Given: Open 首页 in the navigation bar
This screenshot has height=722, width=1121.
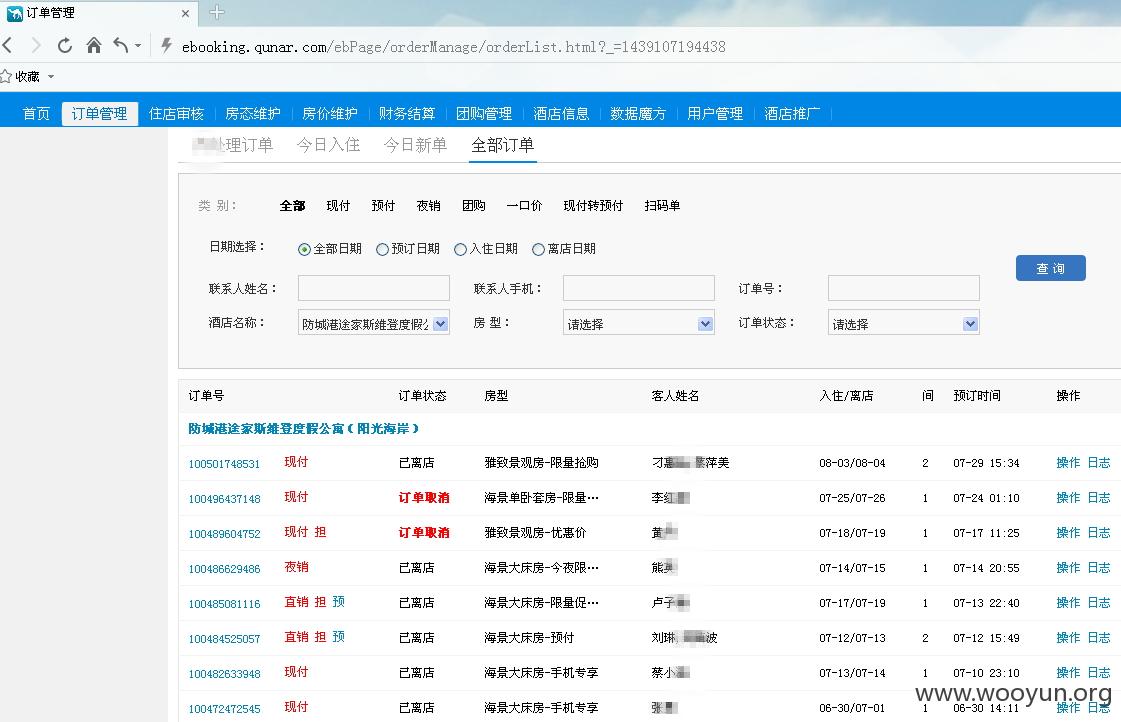Looking at the screenshot, I should pos(36,114).
